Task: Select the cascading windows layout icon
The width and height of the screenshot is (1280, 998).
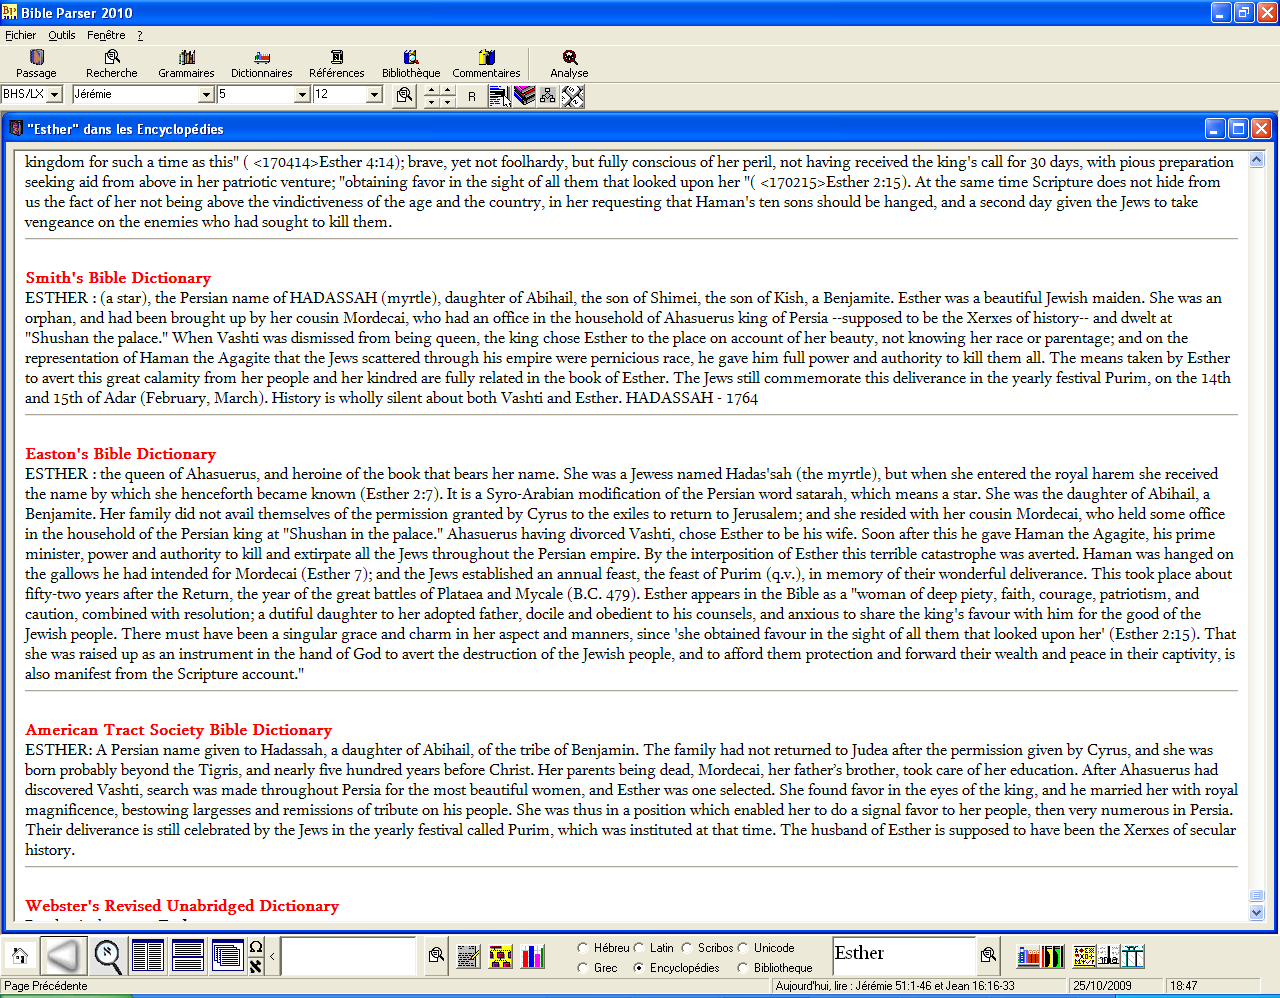Action: 228,956
